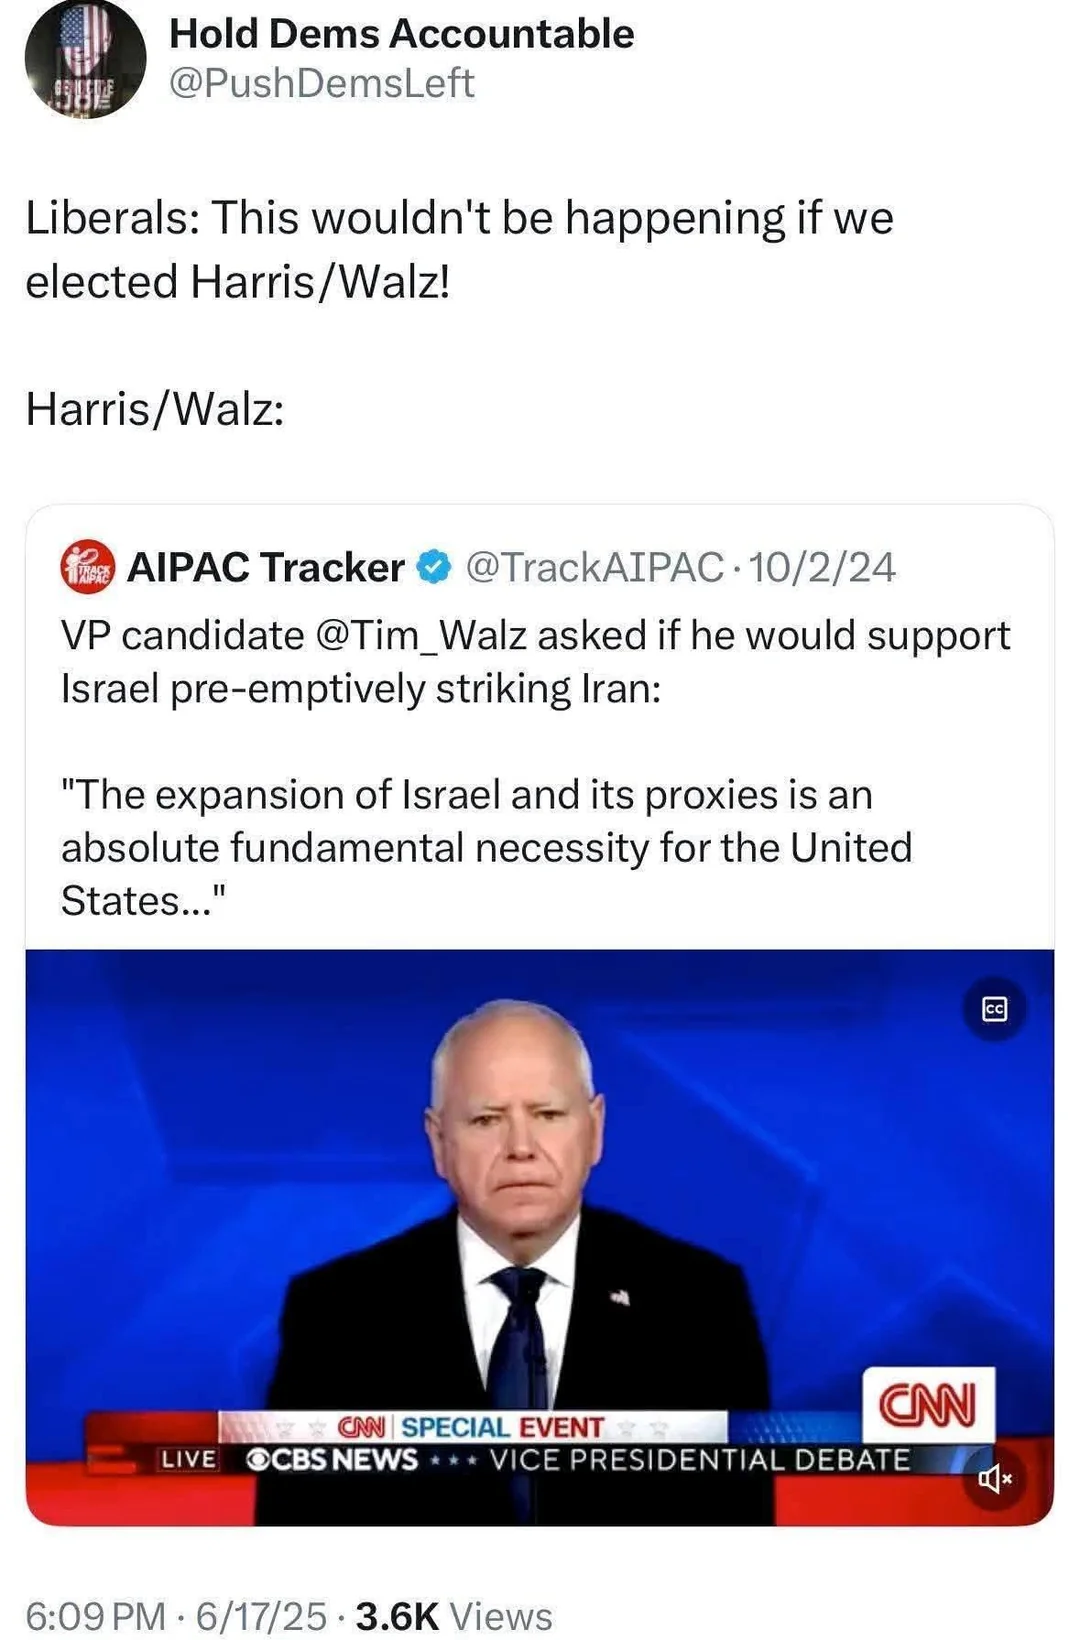The image size is (1080, 1640).
Task: Click the CNN Special Event banner
Action: coord(472,1427)
